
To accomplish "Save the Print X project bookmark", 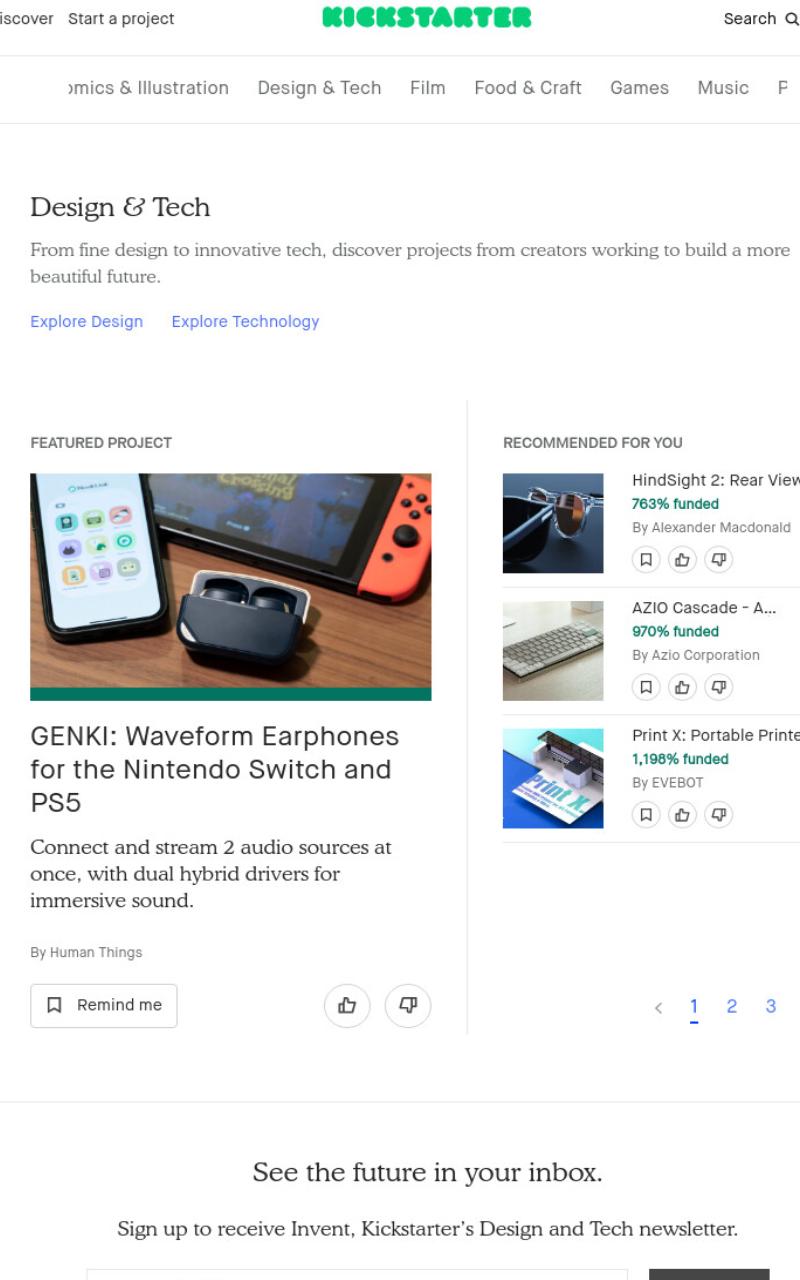I will point(646,815).
